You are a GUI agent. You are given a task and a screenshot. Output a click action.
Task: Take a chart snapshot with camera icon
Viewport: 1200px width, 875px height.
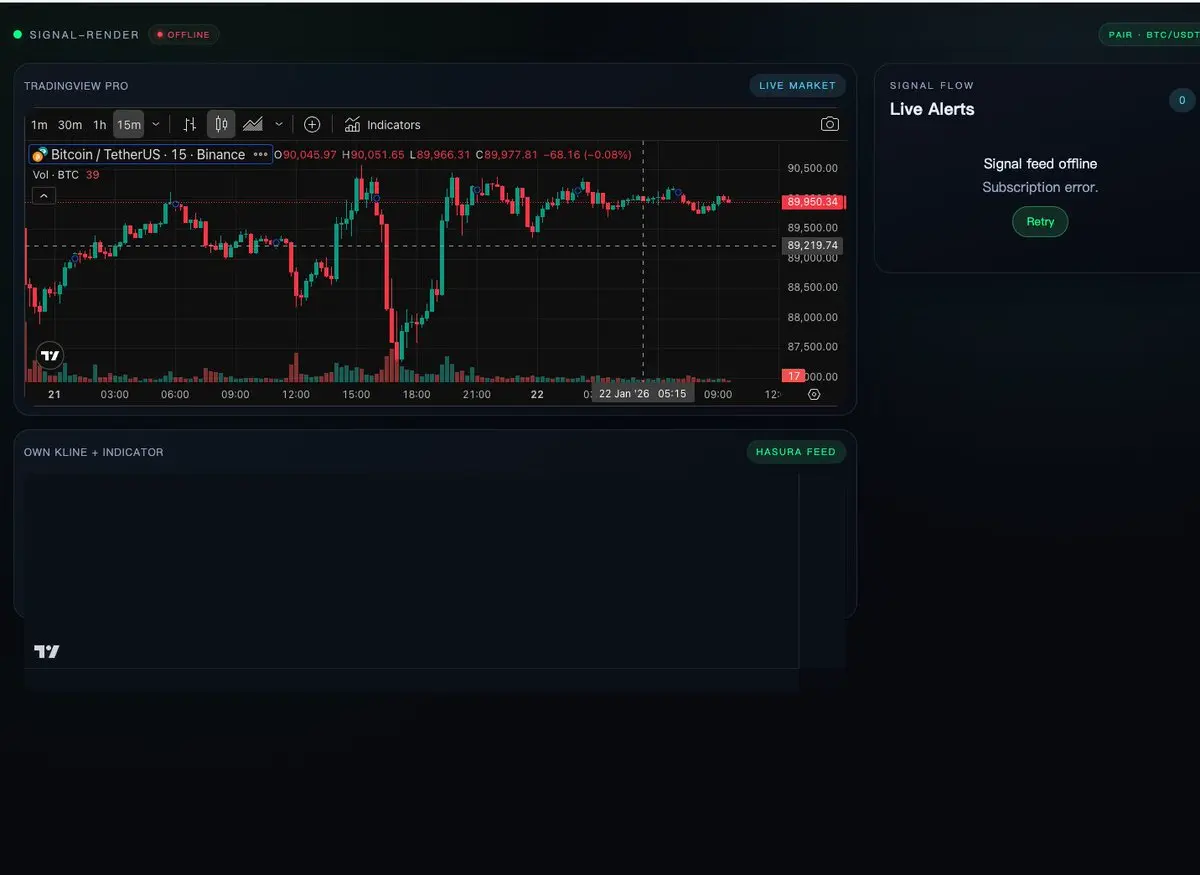pos(830,125)
